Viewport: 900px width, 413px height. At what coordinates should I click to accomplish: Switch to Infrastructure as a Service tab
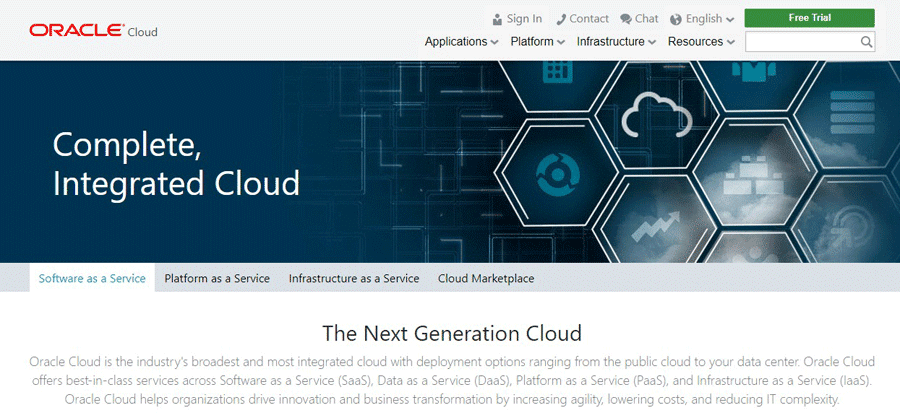[354, 278]
